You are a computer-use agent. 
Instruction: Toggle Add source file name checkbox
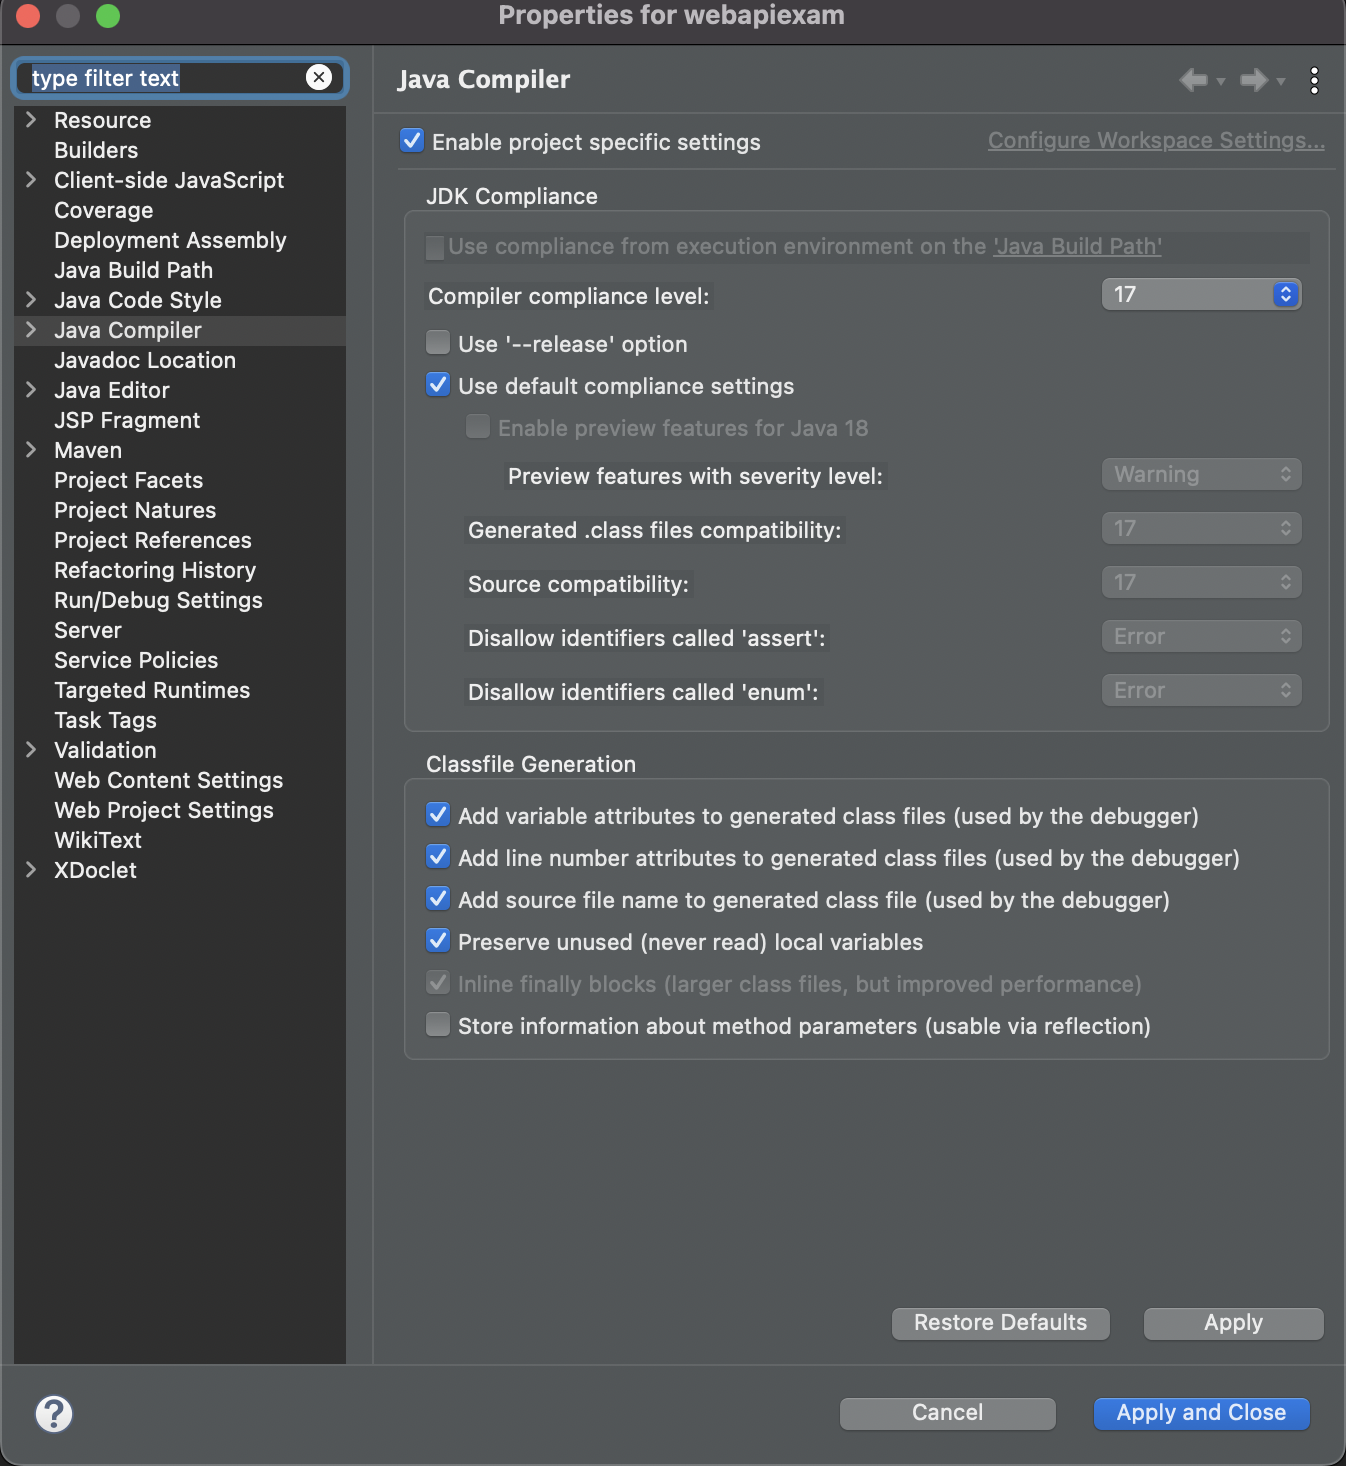pos(438,899)
